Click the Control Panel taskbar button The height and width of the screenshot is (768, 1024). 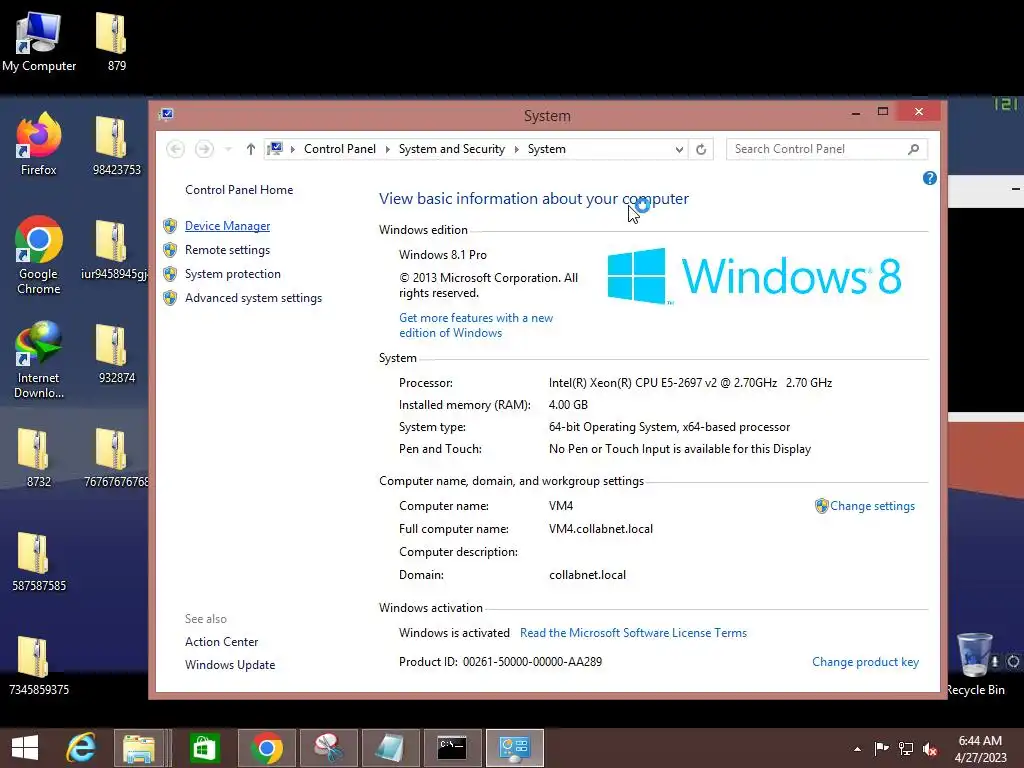point(515,748)
